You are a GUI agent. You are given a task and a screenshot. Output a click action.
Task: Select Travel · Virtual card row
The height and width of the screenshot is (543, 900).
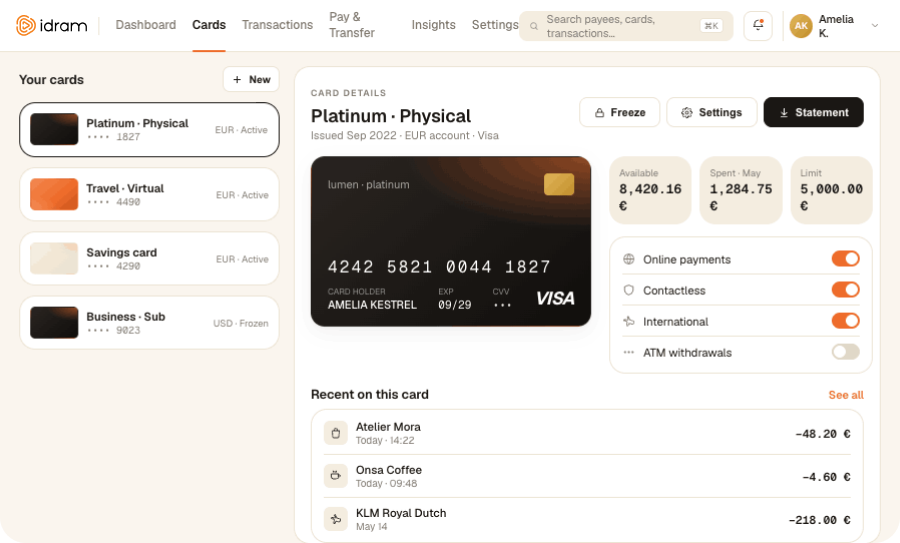pos(149,195)
